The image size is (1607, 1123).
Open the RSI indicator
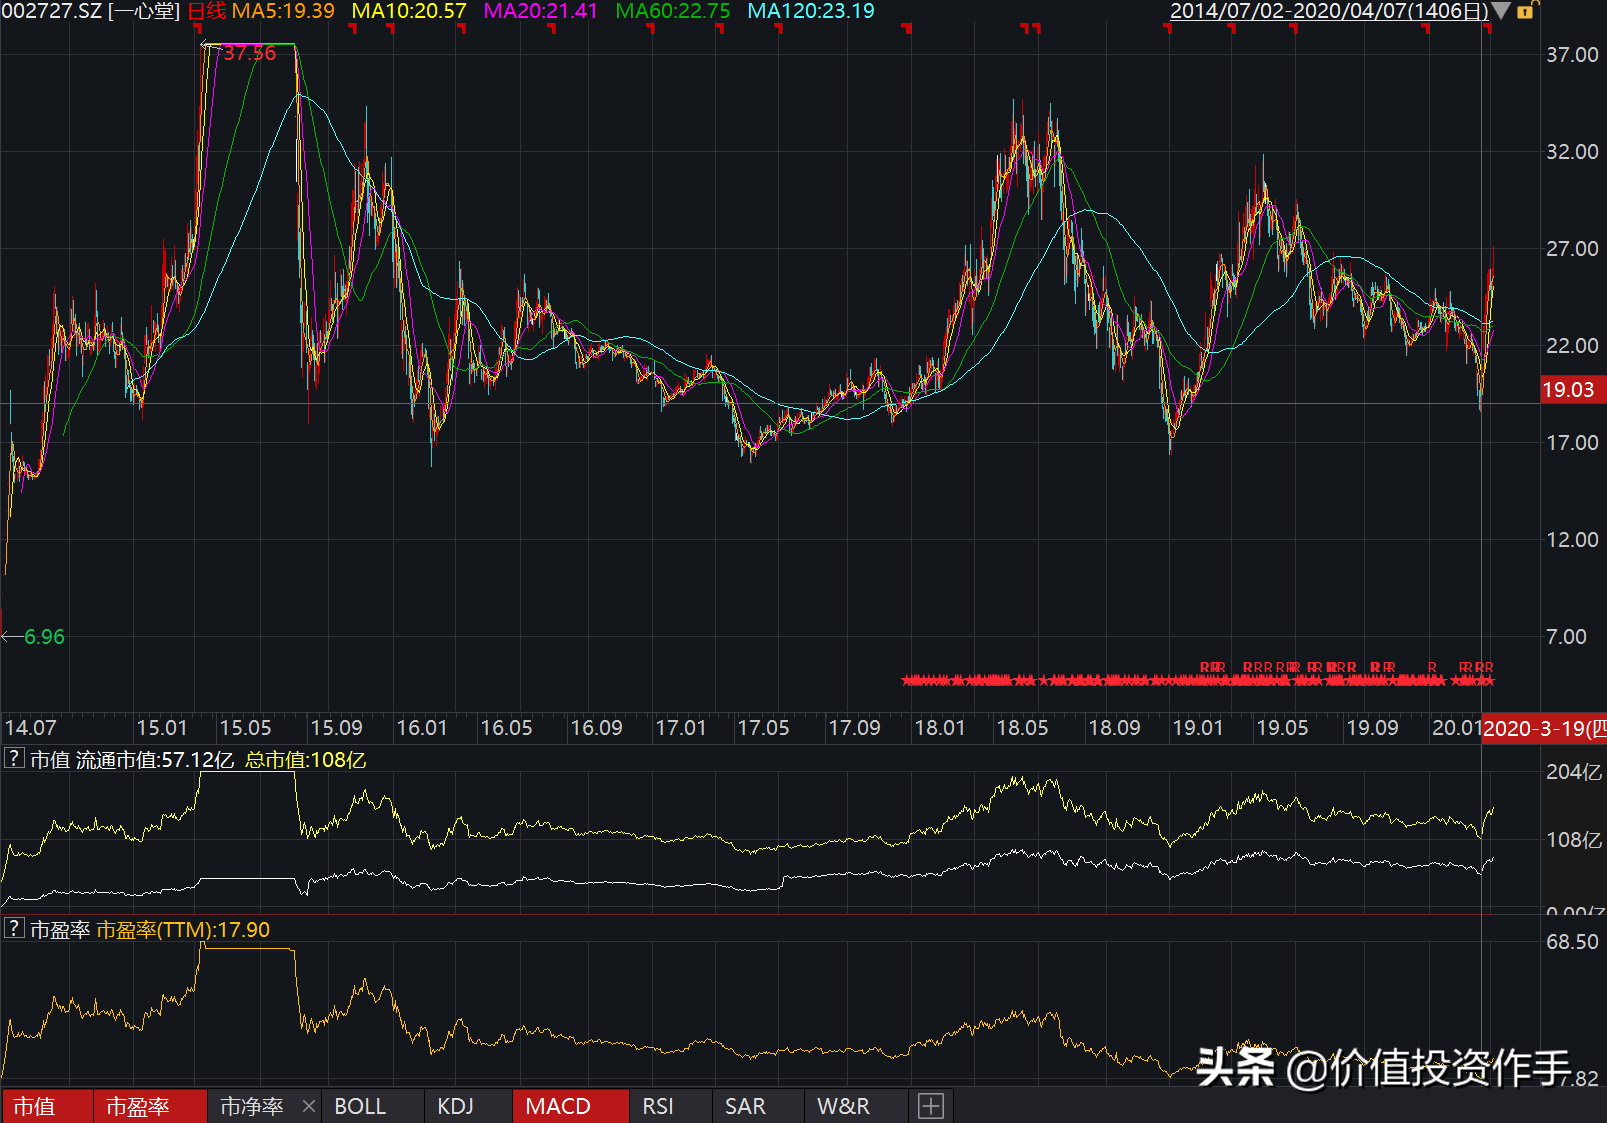click(658, 1106)
